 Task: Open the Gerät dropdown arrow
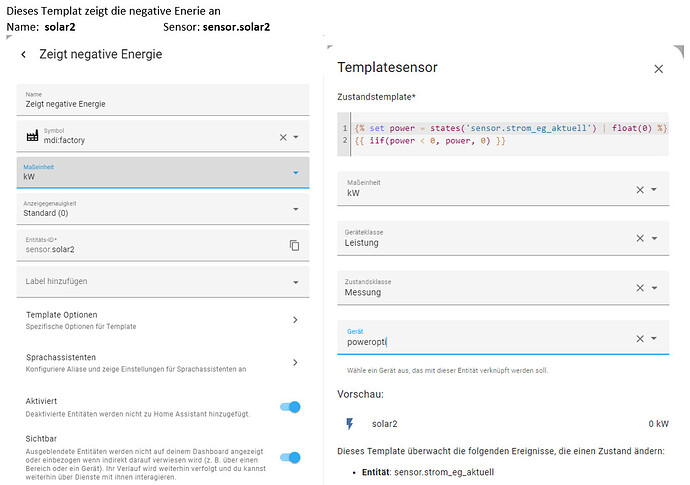(x=654, y=338)
